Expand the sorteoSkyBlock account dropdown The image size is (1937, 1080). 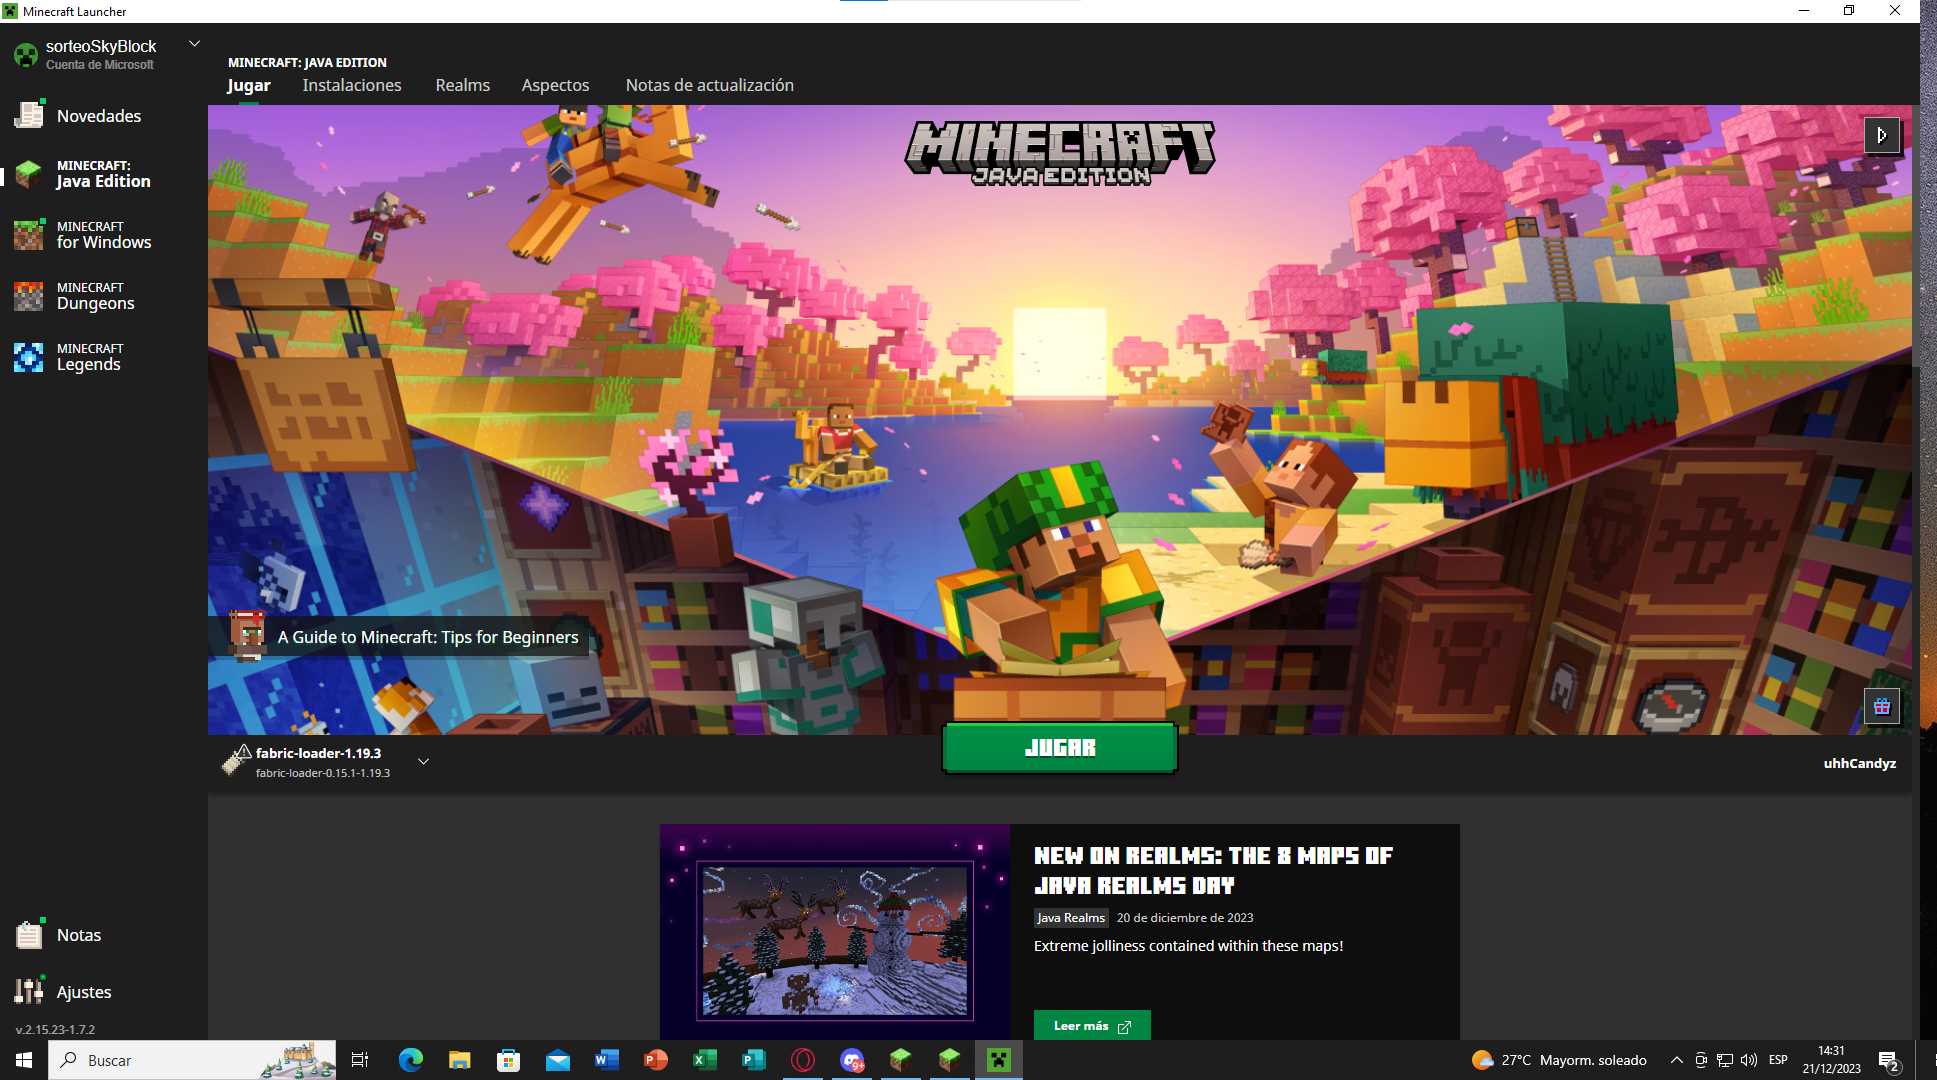coord(194,44)
